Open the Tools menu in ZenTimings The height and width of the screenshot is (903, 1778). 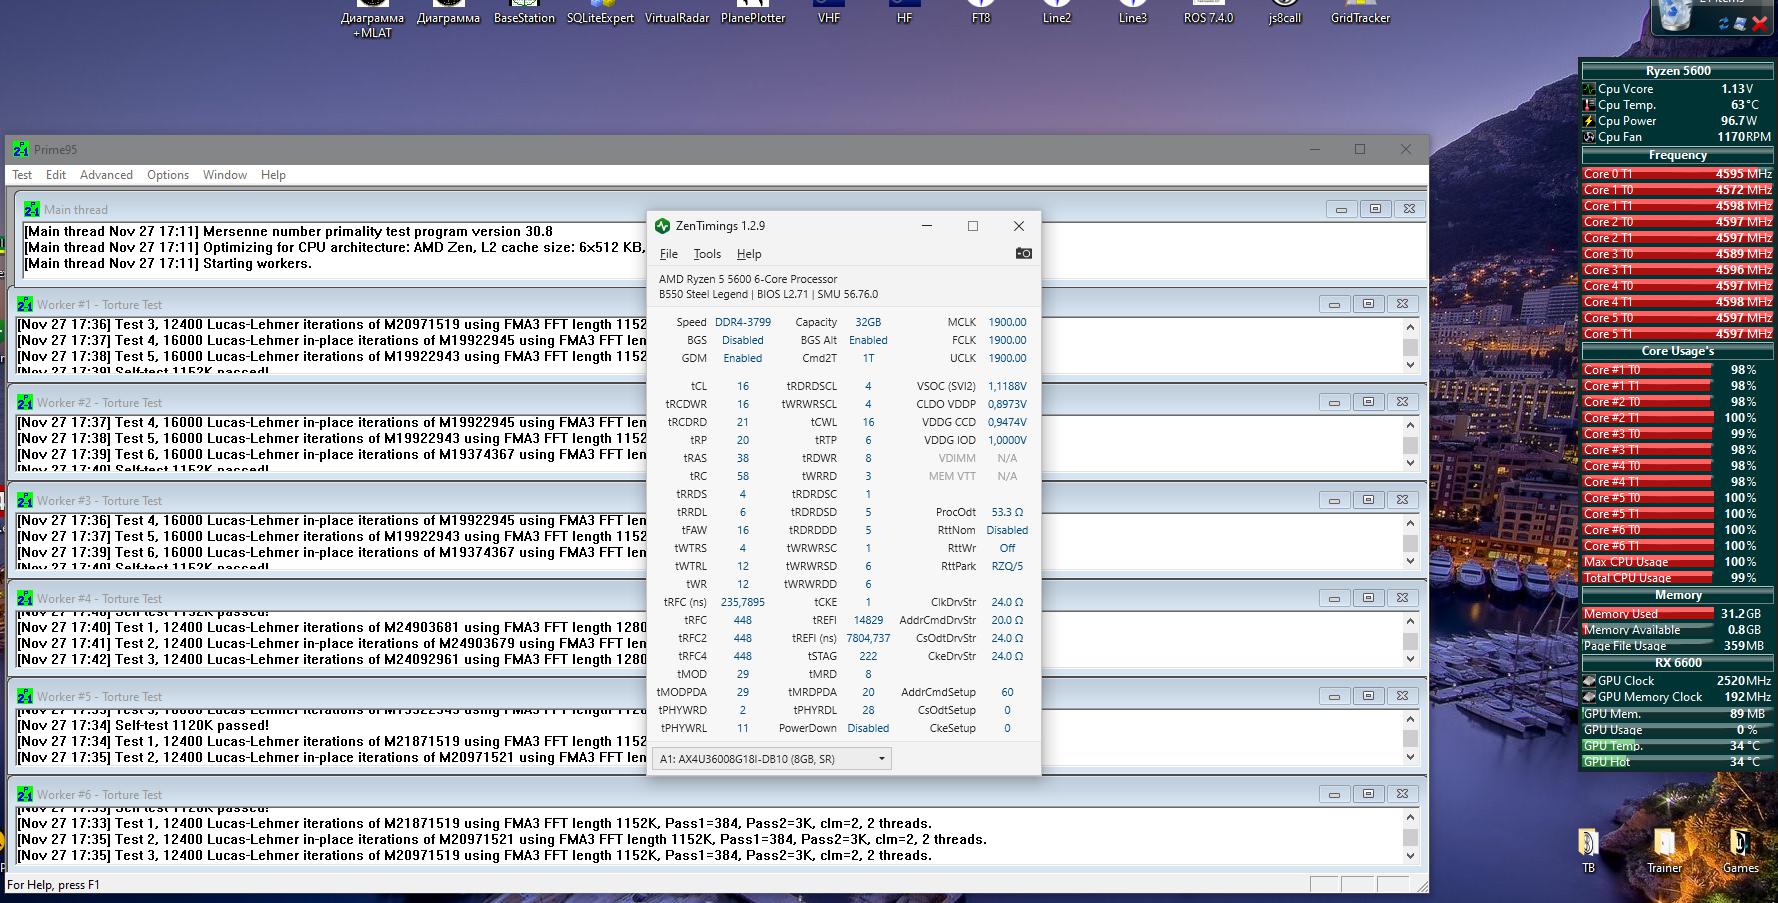click(707, 254)
